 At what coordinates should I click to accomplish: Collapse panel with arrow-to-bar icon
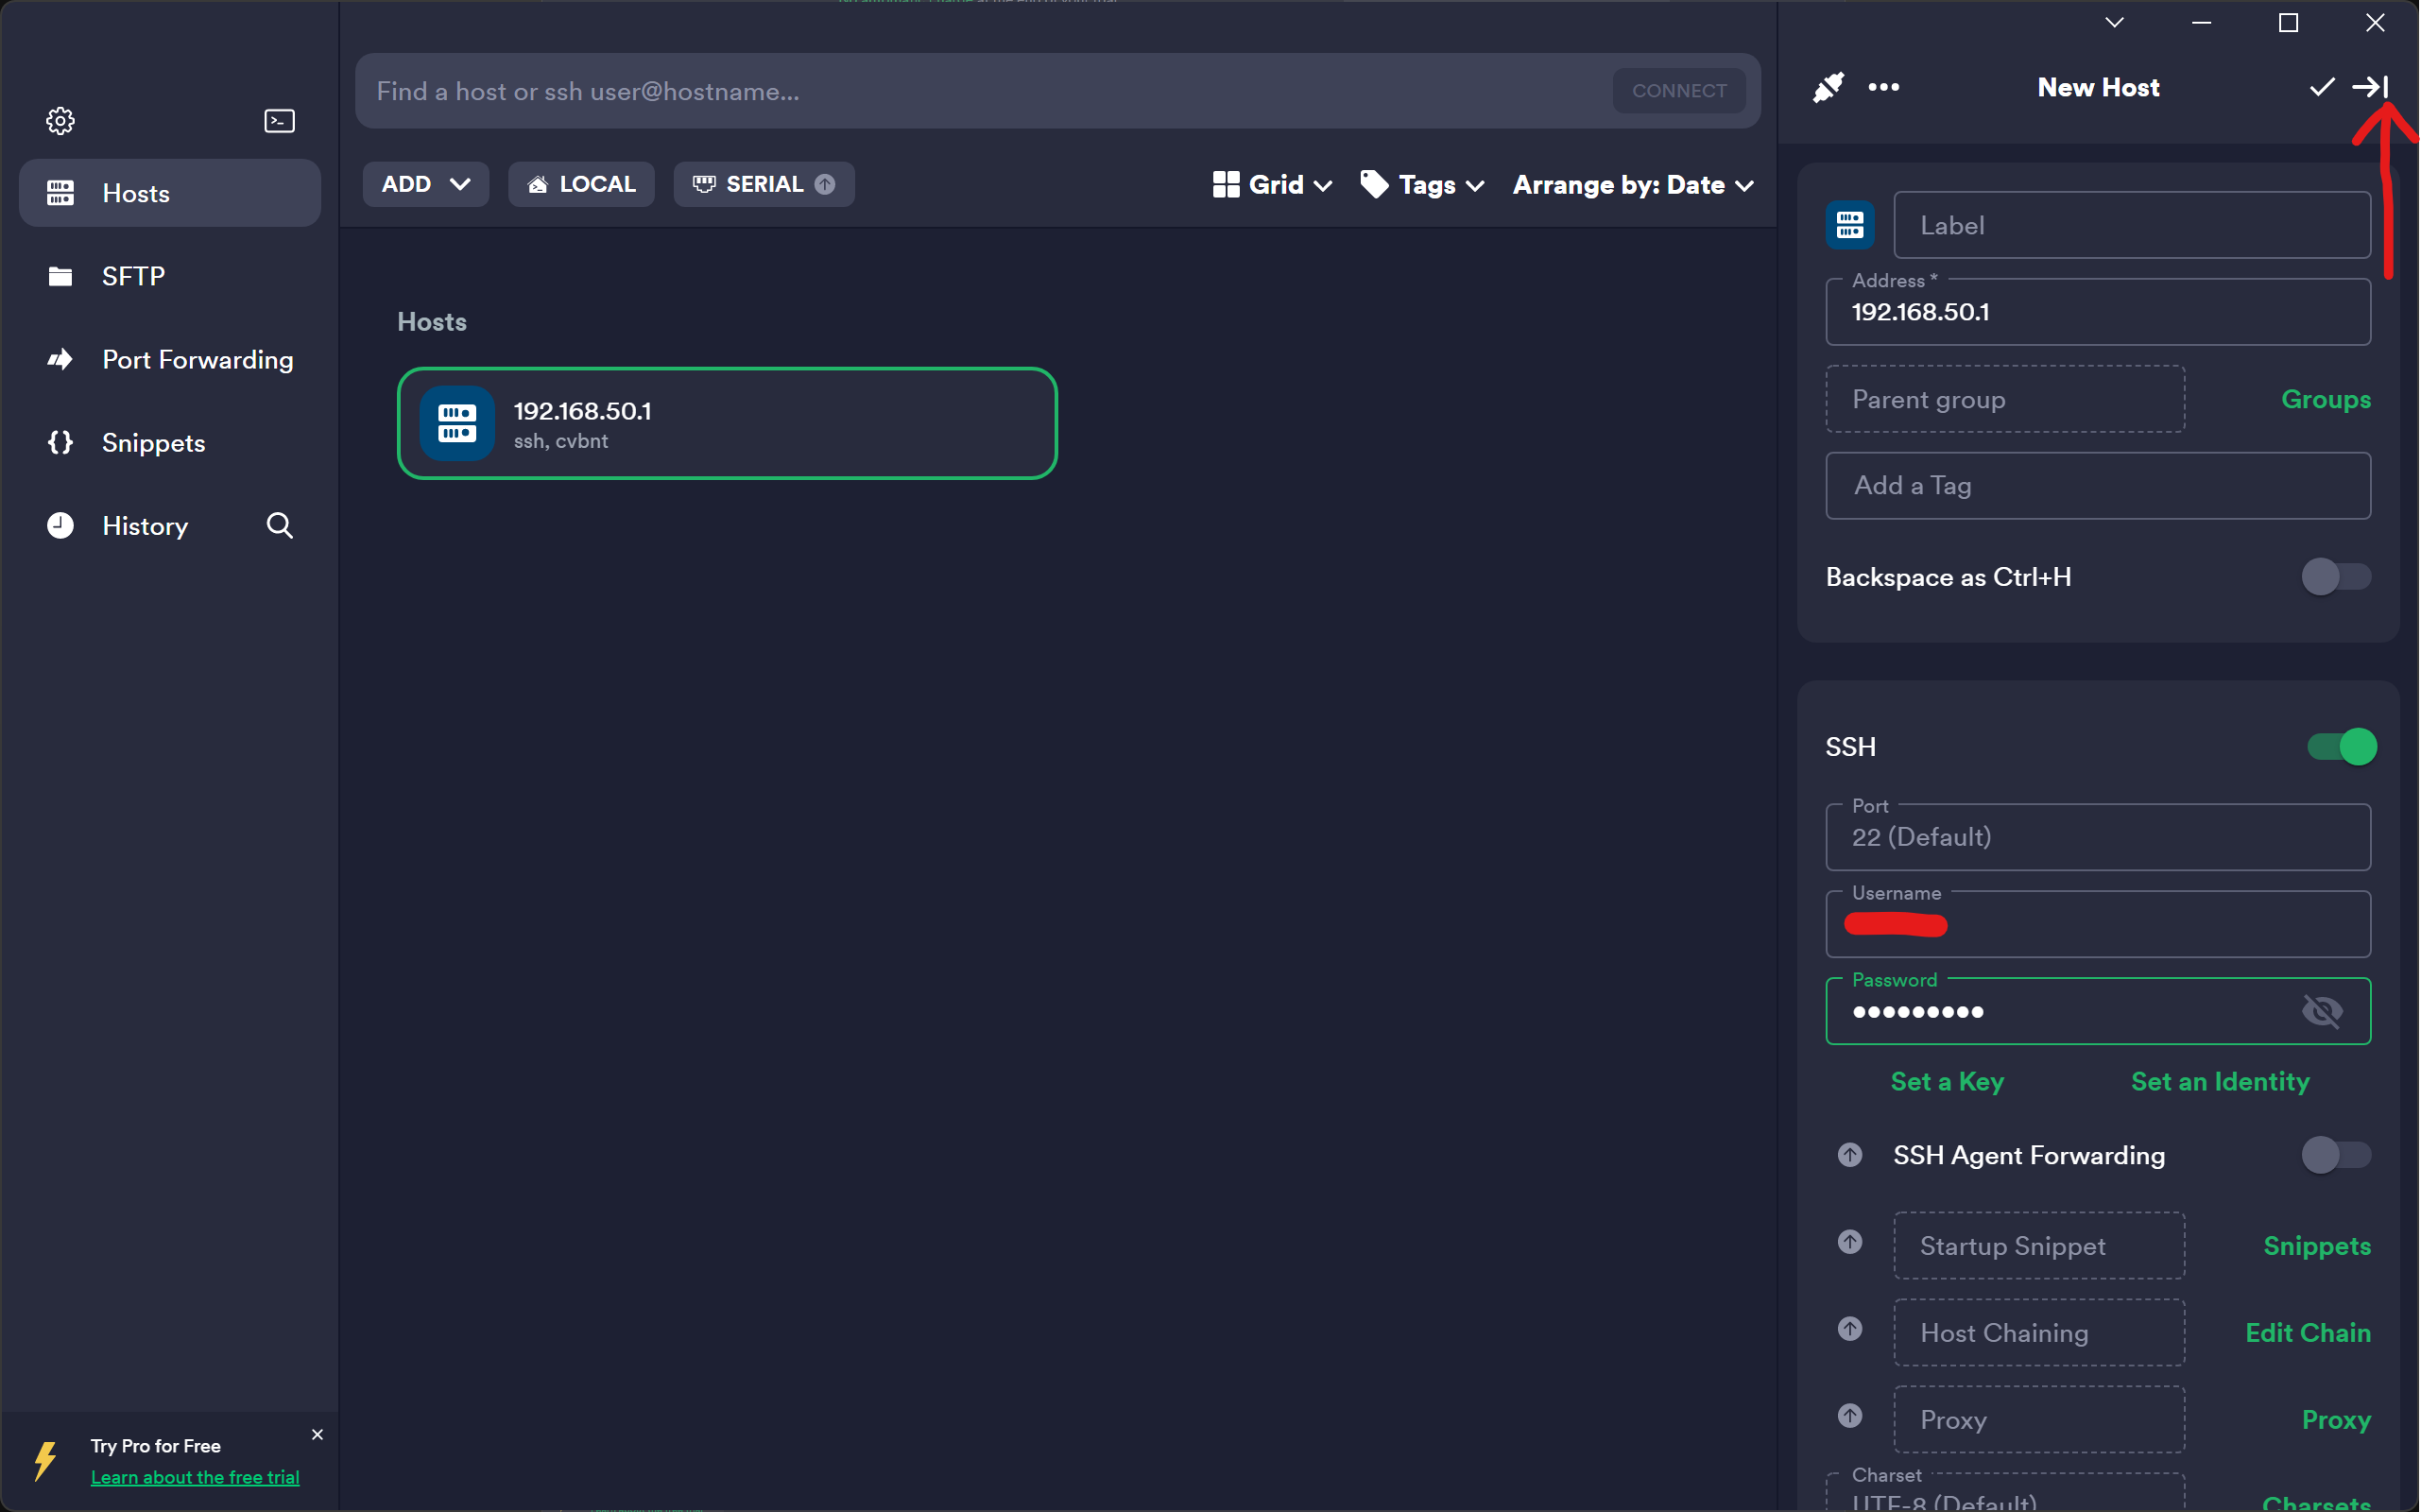[x=2369, y=88]
